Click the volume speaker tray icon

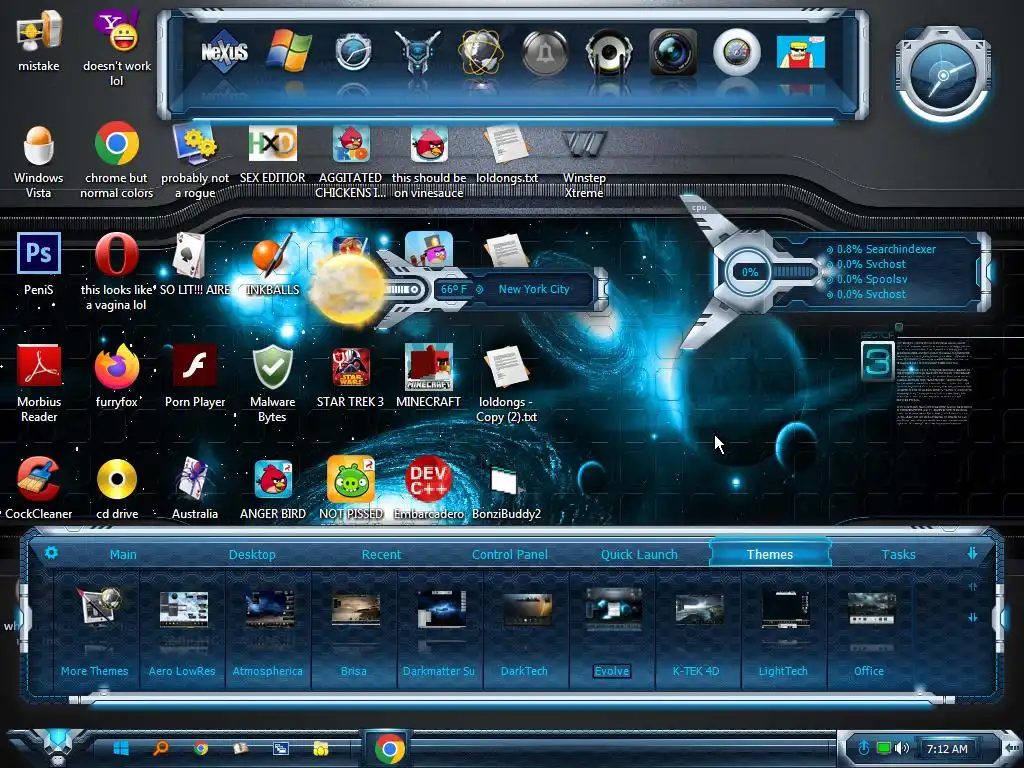coord(902,748)
